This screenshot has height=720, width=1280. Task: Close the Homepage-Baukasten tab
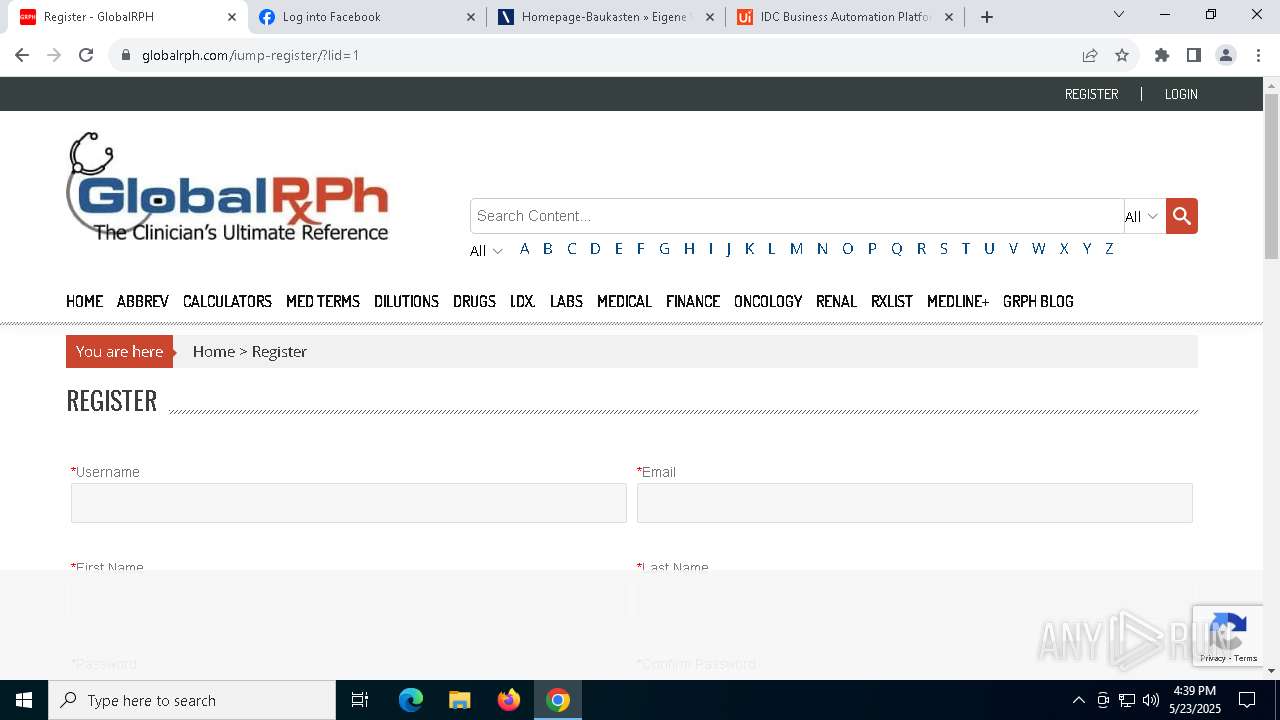point(710,17)
